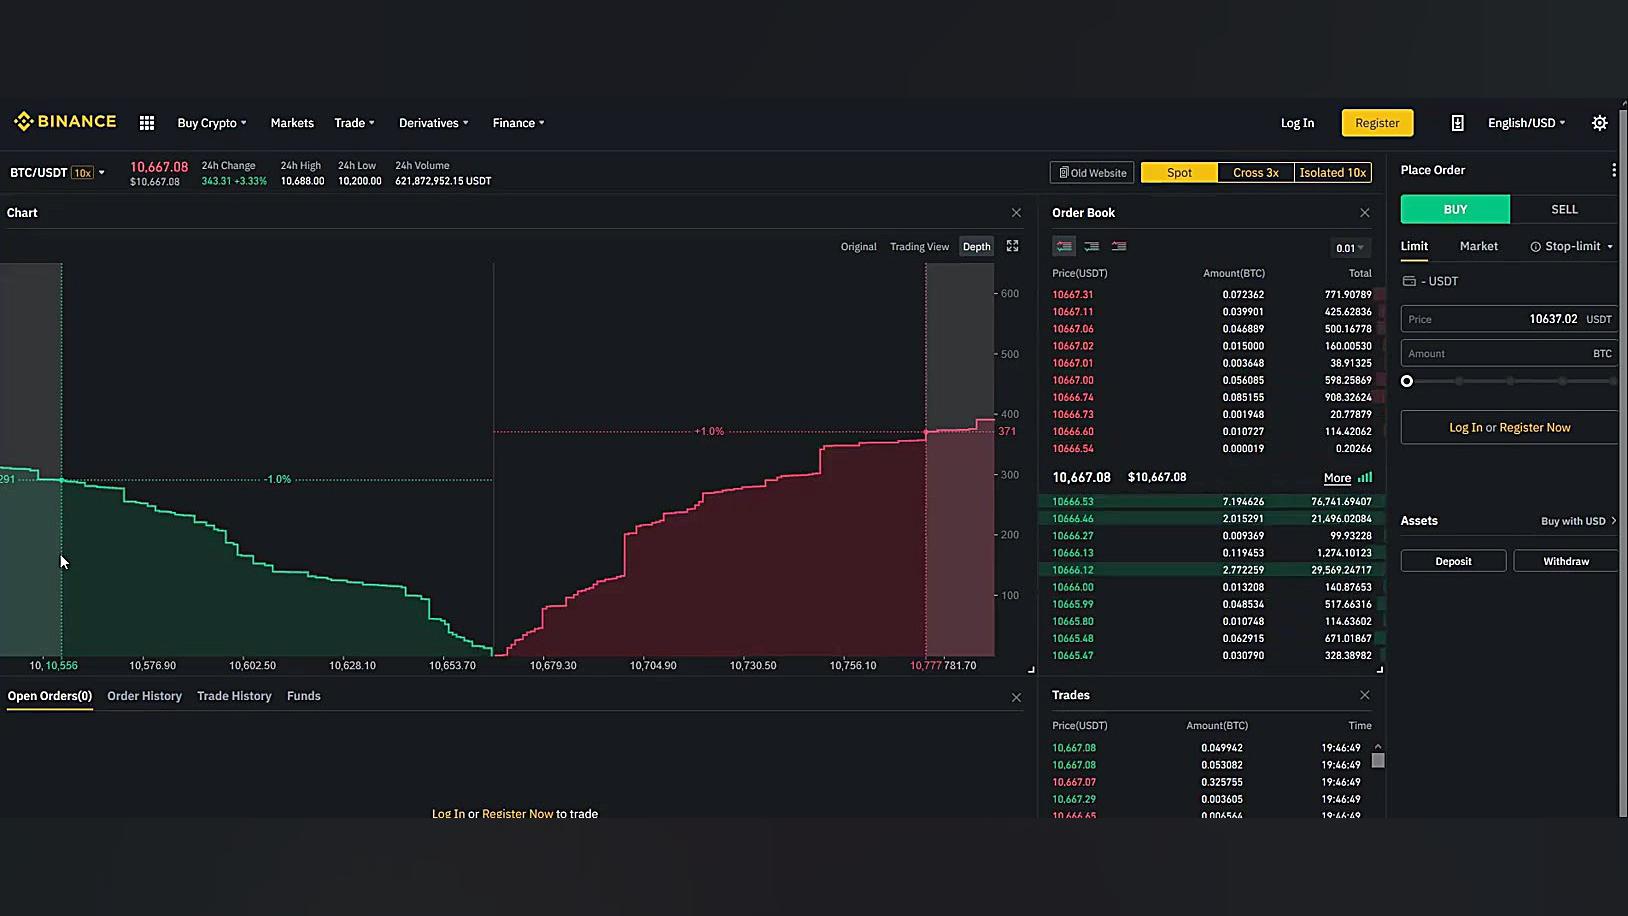Select the SELL order side
Screen dimensions: 1628x916
pos(1564,209)
